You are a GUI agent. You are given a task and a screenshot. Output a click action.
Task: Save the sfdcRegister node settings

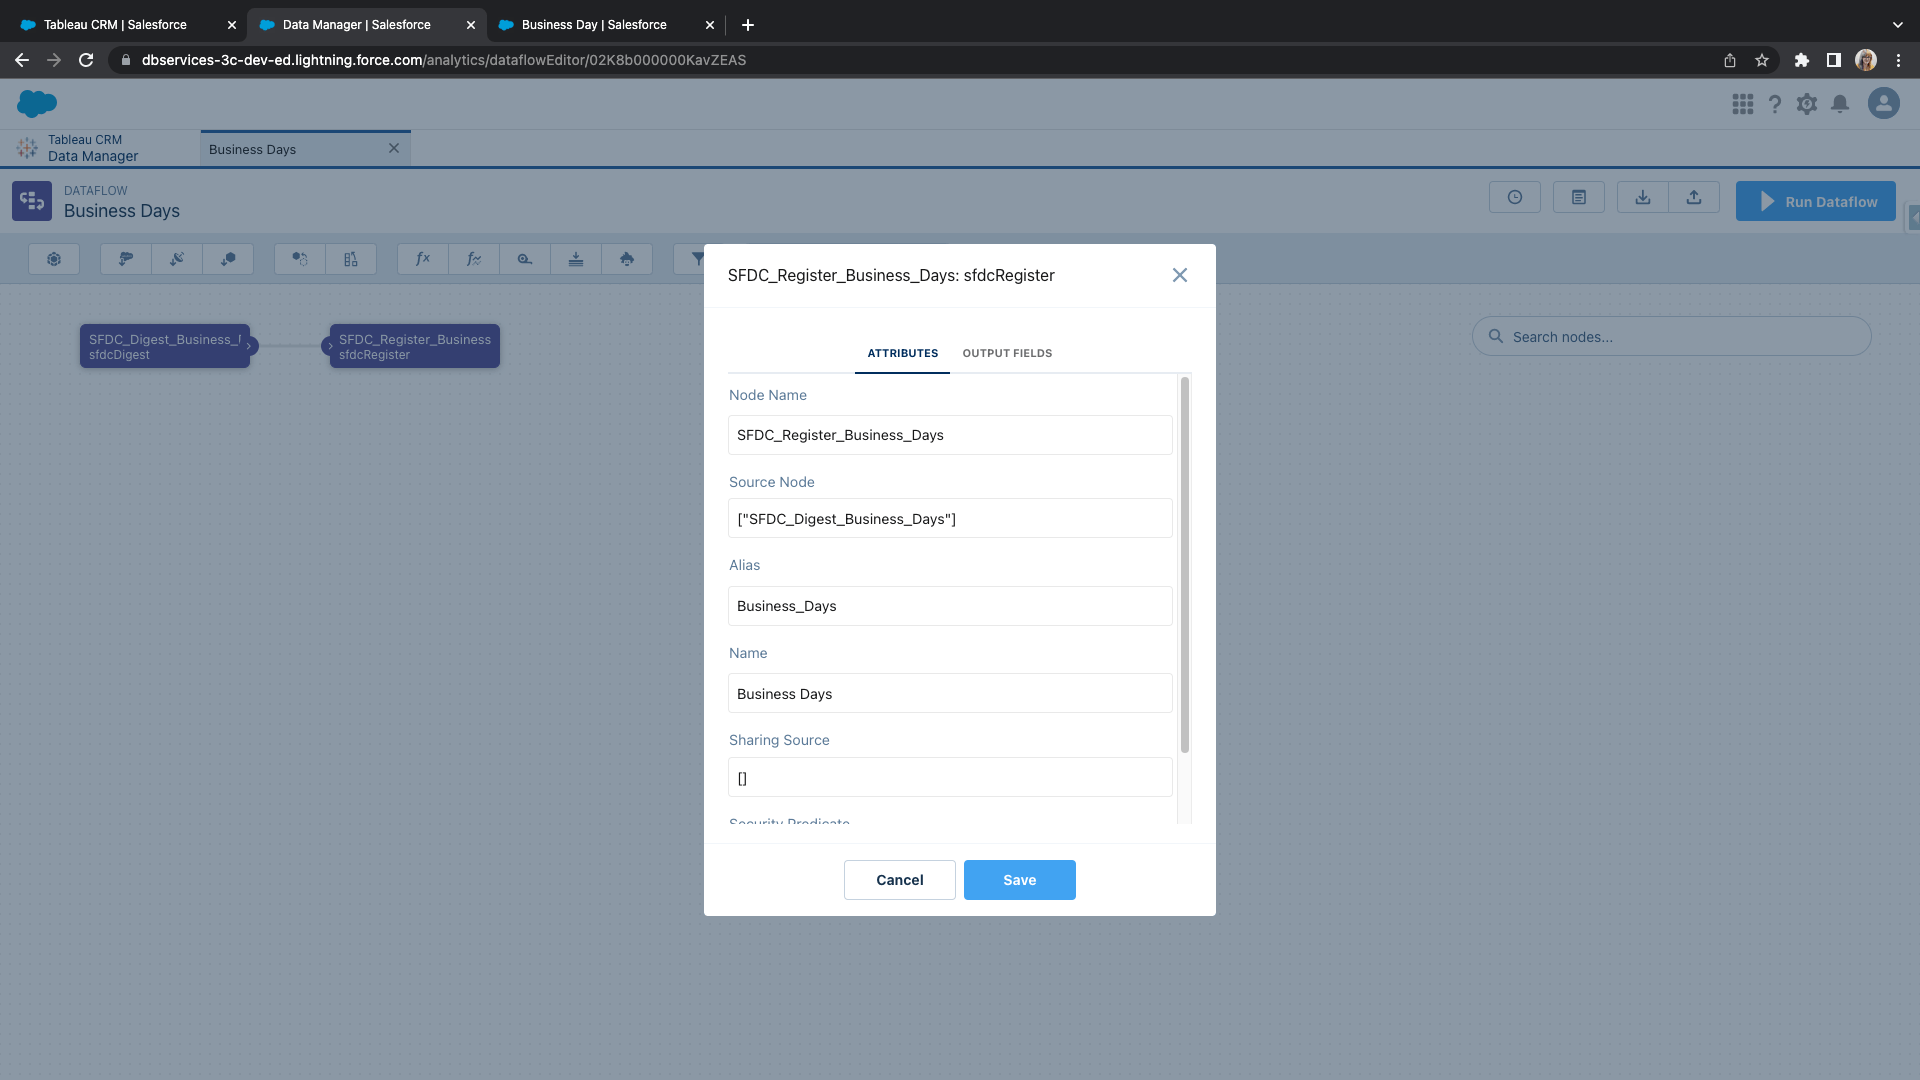[x=1019, y=880]
